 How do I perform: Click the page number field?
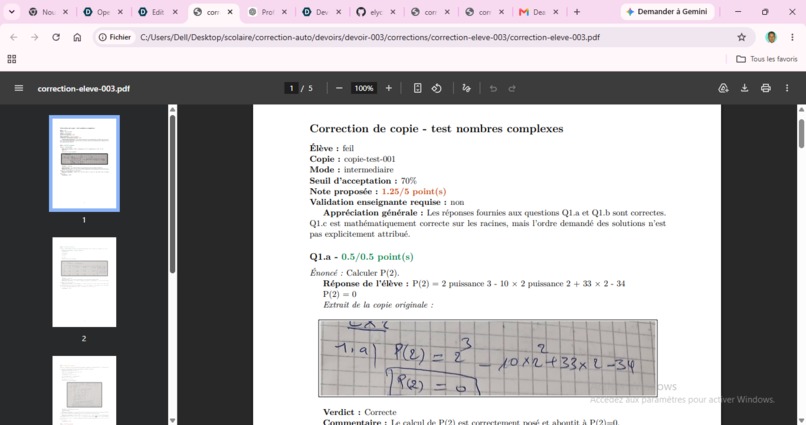click(x=291, y=88)
